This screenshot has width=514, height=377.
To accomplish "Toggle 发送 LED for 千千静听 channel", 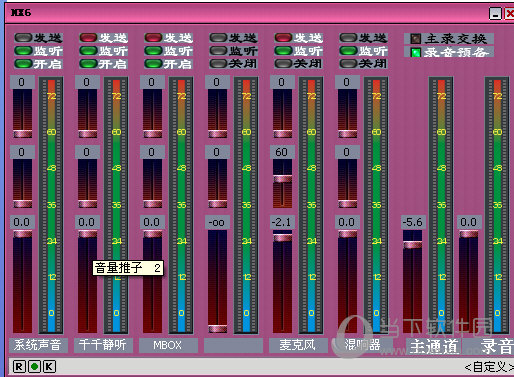I will [x=88, y=38].
